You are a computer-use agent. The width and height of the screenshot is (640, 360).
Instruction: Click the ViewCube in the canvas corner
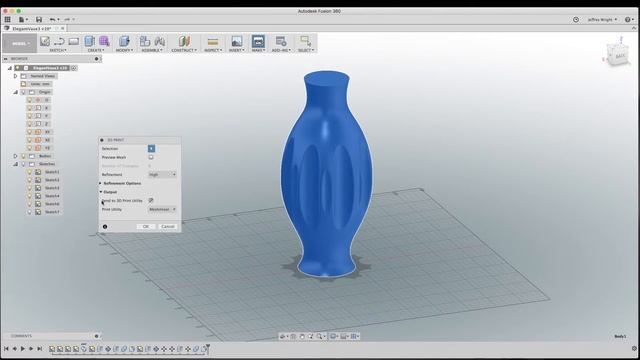pos(618,55)
